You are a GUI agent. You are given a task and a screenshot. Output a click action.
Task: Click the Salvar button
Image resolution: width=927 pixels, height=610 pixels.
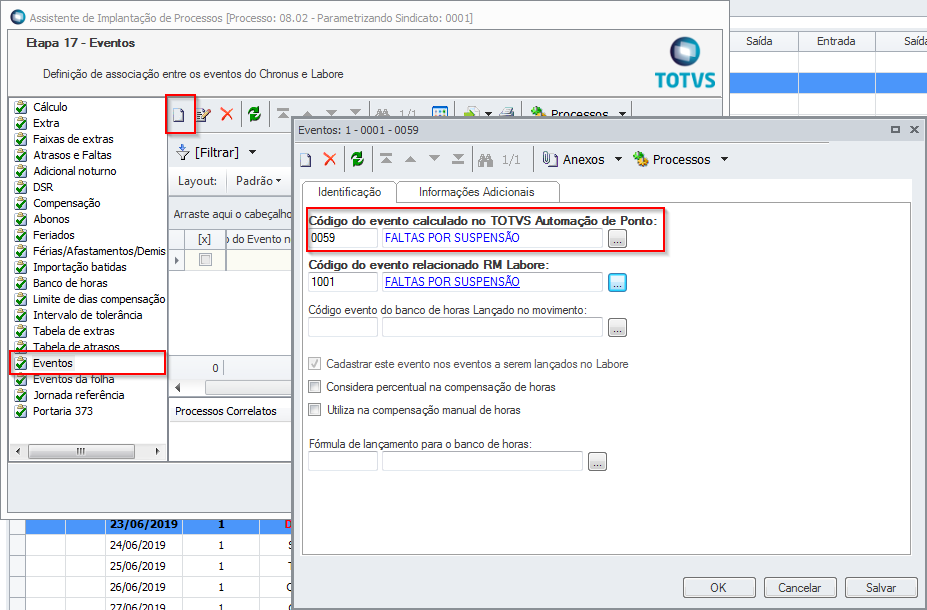tap(881, 588)
